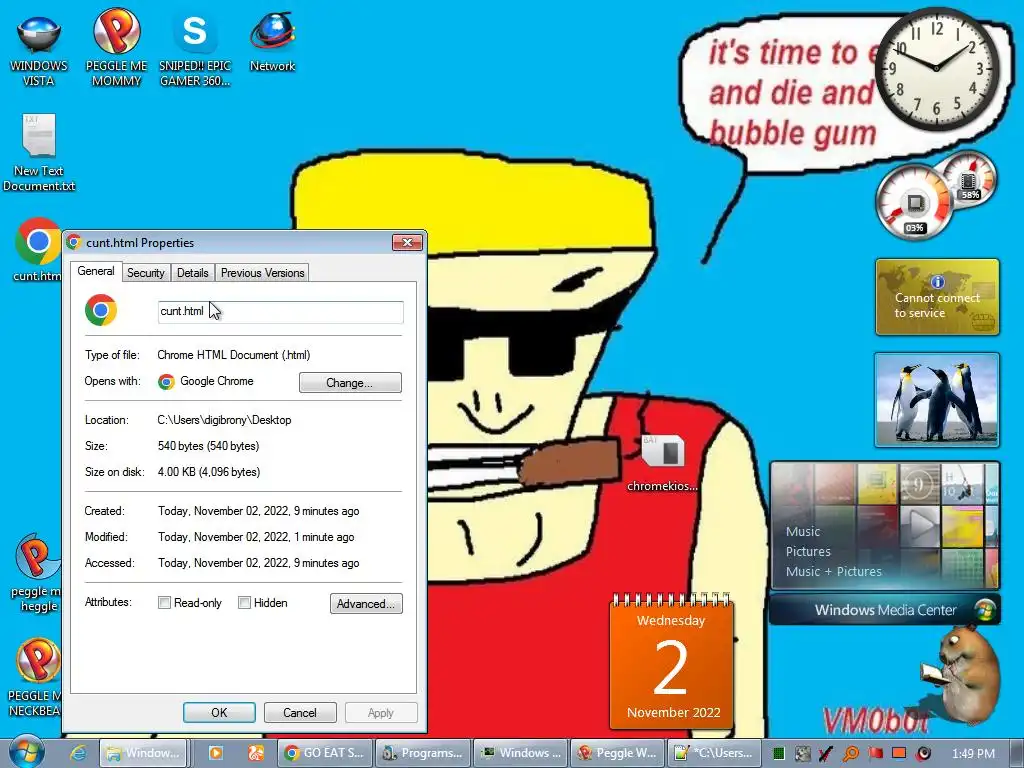Viewport: 1024px width, 768px height.
Task: Select the cunt.html Chrome icon on desktop
Action: click(37, 249)
